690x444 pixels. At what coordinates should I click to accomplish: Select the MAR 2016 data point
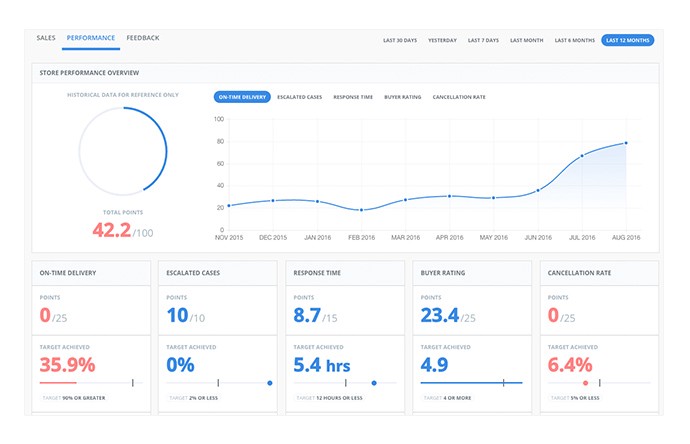coord(405,200)
